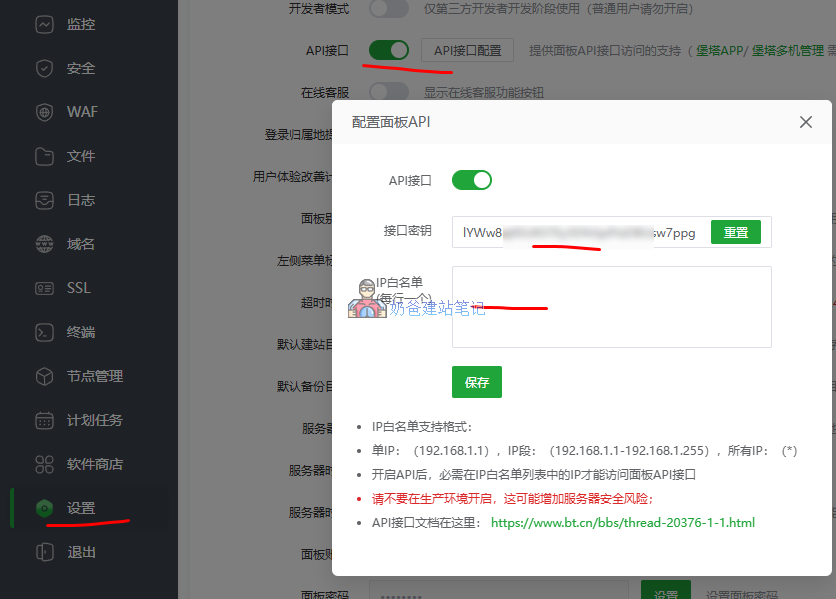
Task: Open the 日志 logs icon
Action: [x=44, y=200]
